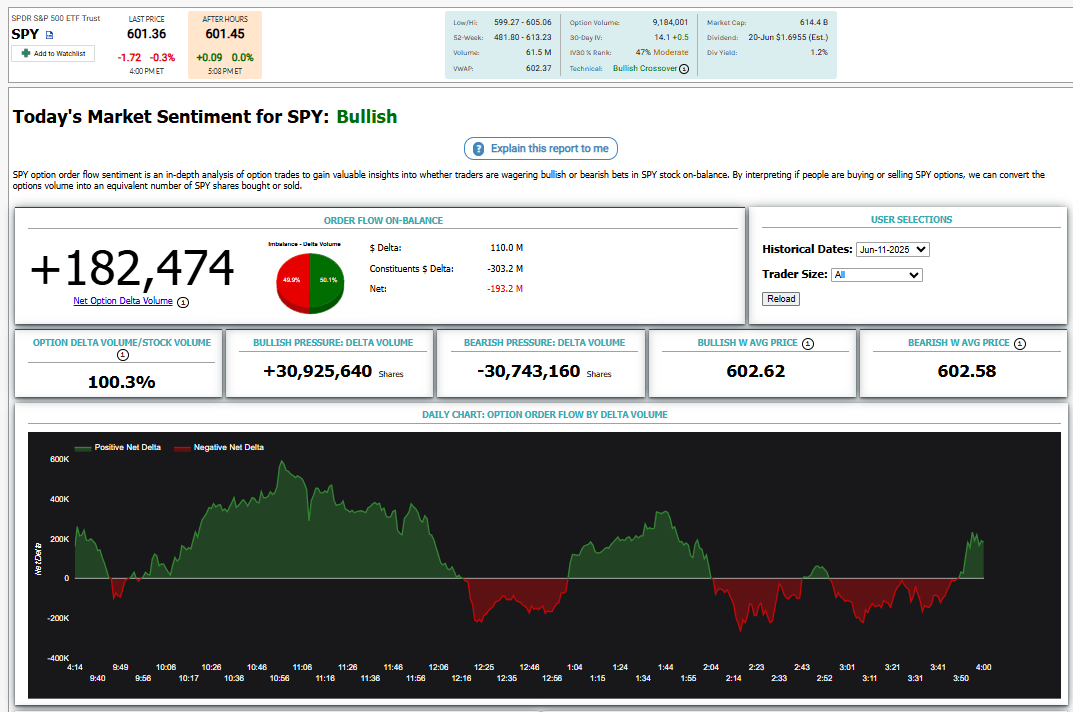The image size is (1073, 712).
Task: Click the volume value 61.5 M
Action: [x=539, y=53]
